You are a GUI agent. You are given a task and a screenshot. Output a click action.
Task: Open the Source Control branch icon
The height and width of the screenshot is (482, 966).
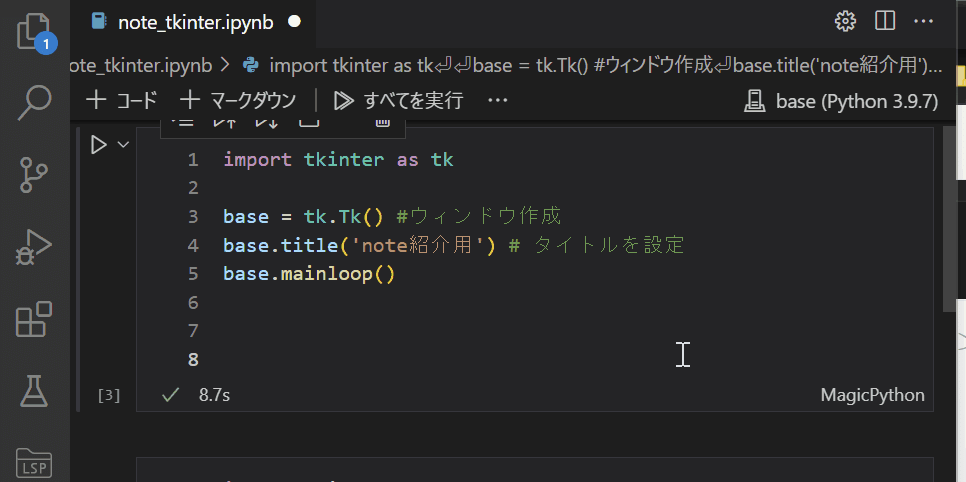click(34, 175)
